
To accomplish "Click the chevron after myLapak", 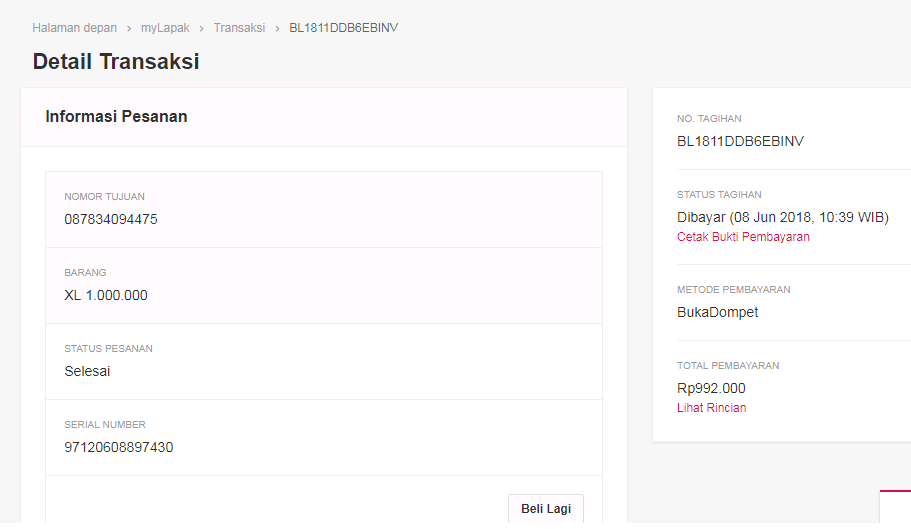I will 202,28.
